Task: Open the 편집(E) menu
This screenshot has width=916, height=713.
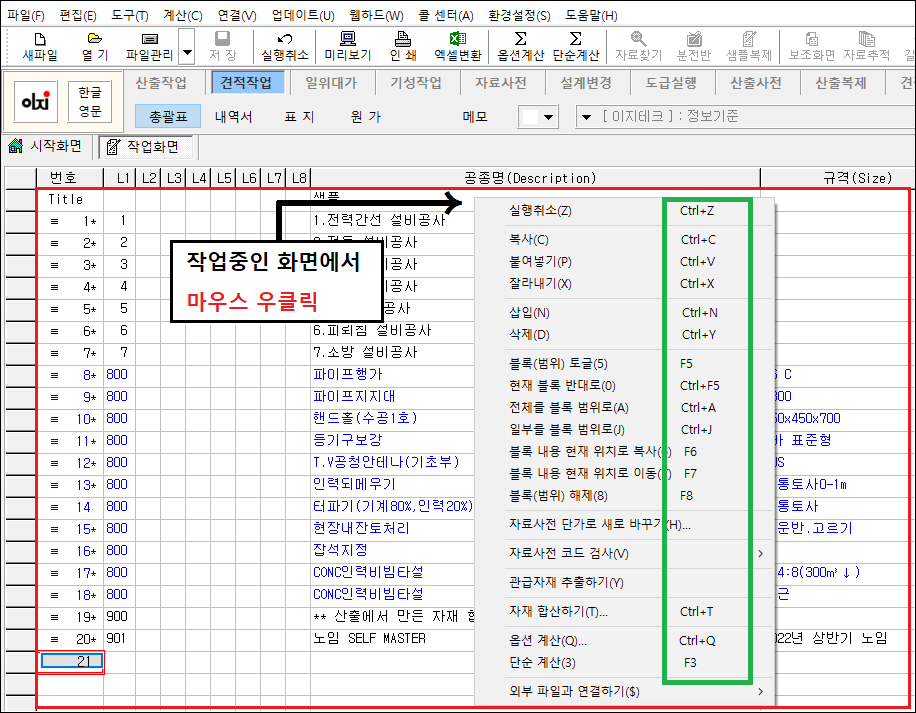Action: pyautogui.click(x=78, y=15)
